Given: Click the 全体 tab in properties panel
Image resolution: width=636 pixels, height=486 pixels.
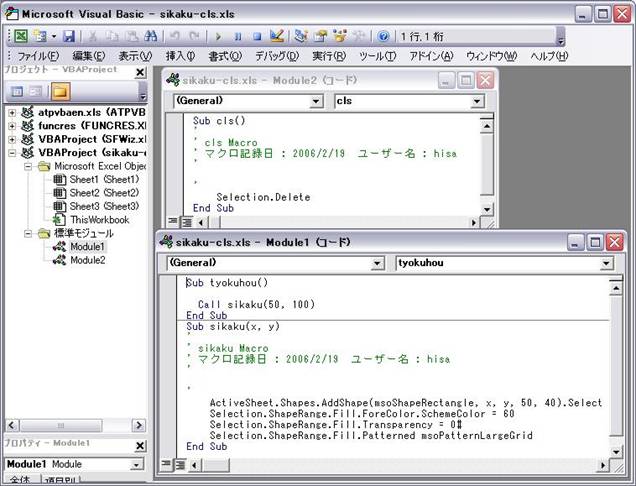Looking at the screenshot, I should (21, 480).
